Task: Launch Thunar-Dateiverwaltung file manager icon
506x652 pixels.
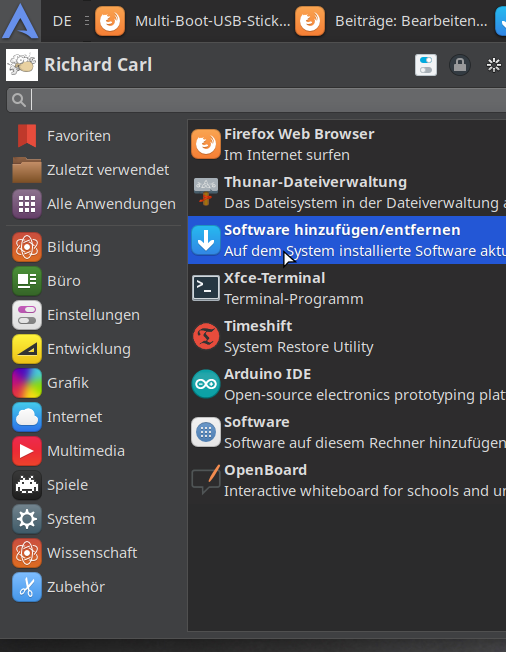Action: click(206, 192)
